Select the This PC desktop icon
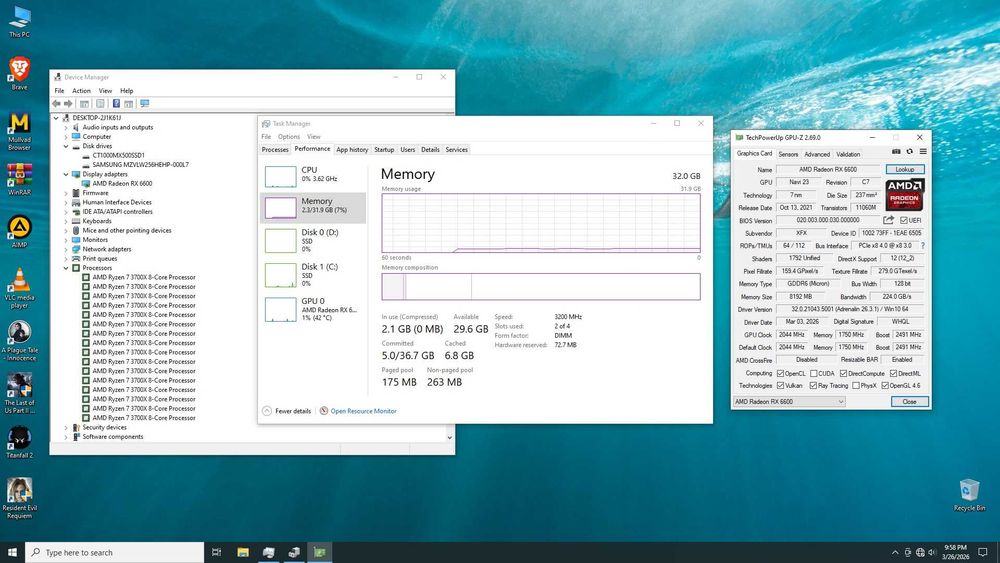This screenshot has height=563, width=1000. click(19, 21)
